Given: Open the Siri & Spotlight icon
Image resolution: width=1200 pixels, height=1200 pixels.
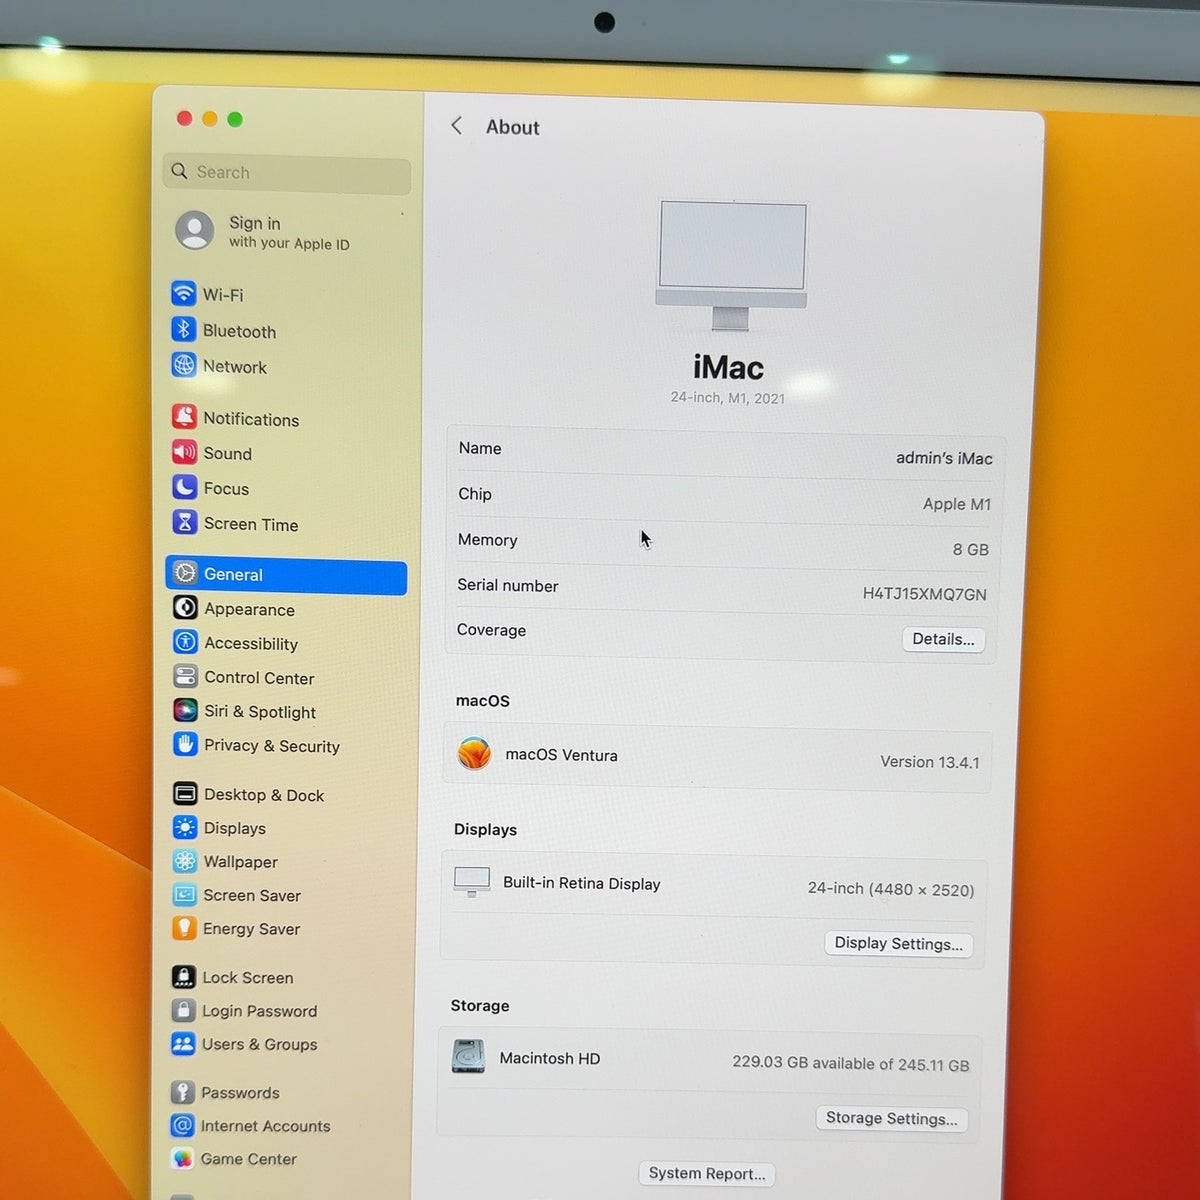Looking at the screenshot, I should [185, 710].
